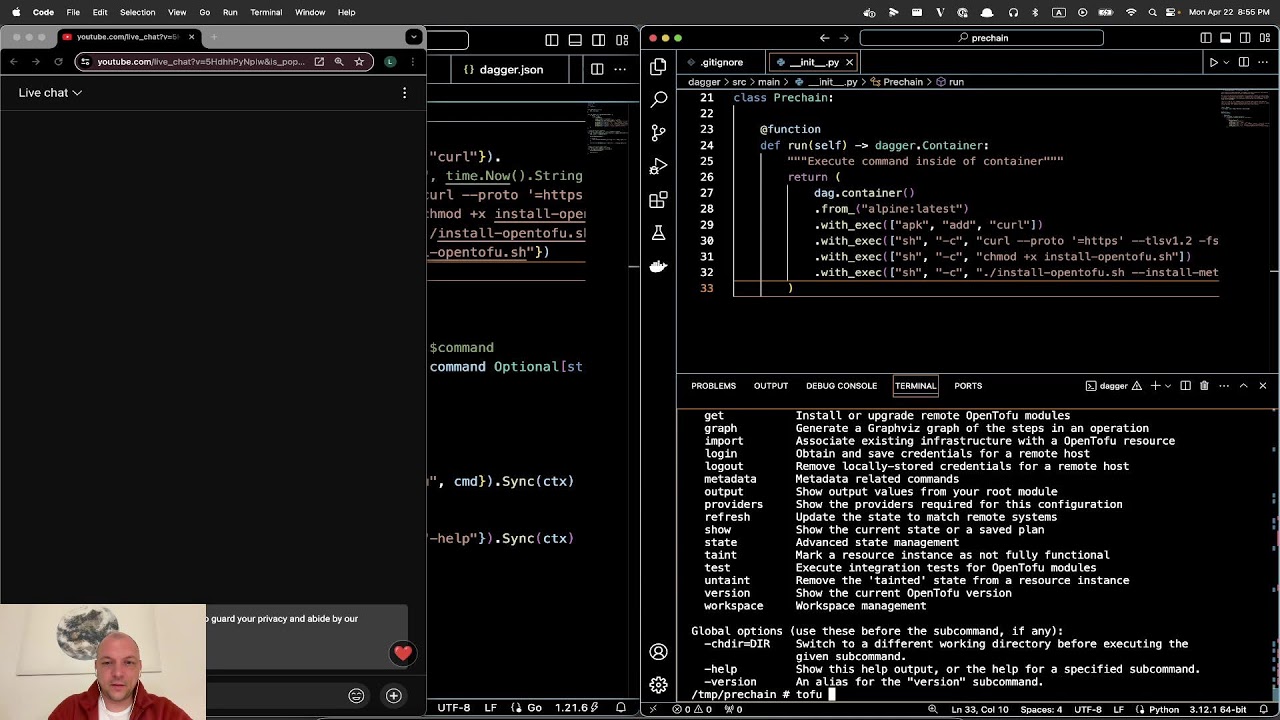The width and height of the screenshot is (1280, 720).
Task: Open the Chrome three-dot menu
Action: click(x=412, y=62)
